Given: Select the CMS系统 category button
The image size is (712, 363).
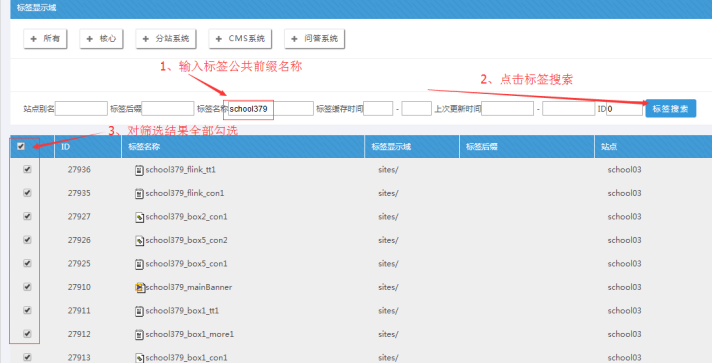Looking at the screenshot, I should tap(240, 39).
